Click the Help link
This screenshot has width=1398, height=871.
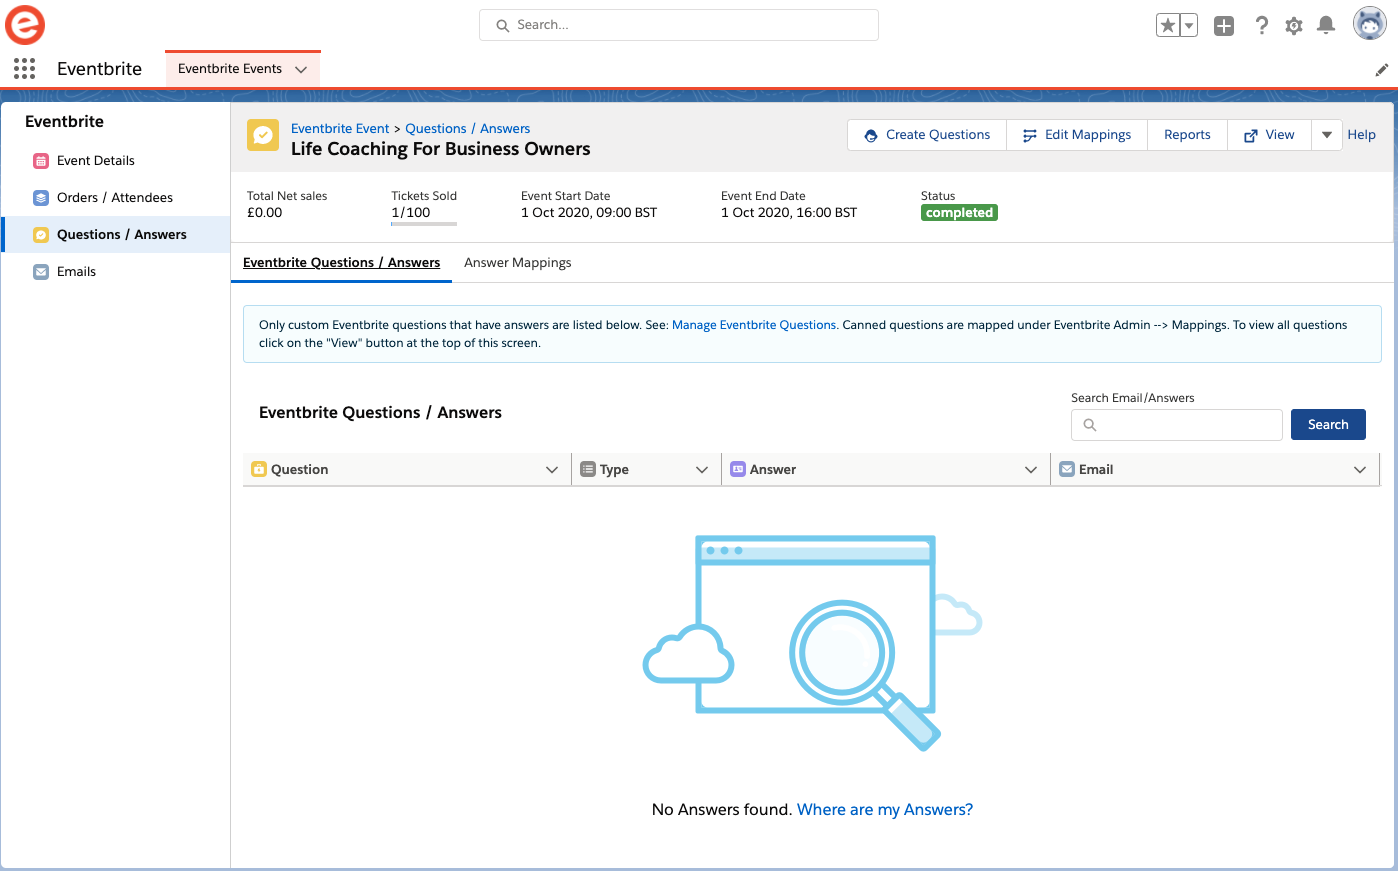coord(1361,134)
